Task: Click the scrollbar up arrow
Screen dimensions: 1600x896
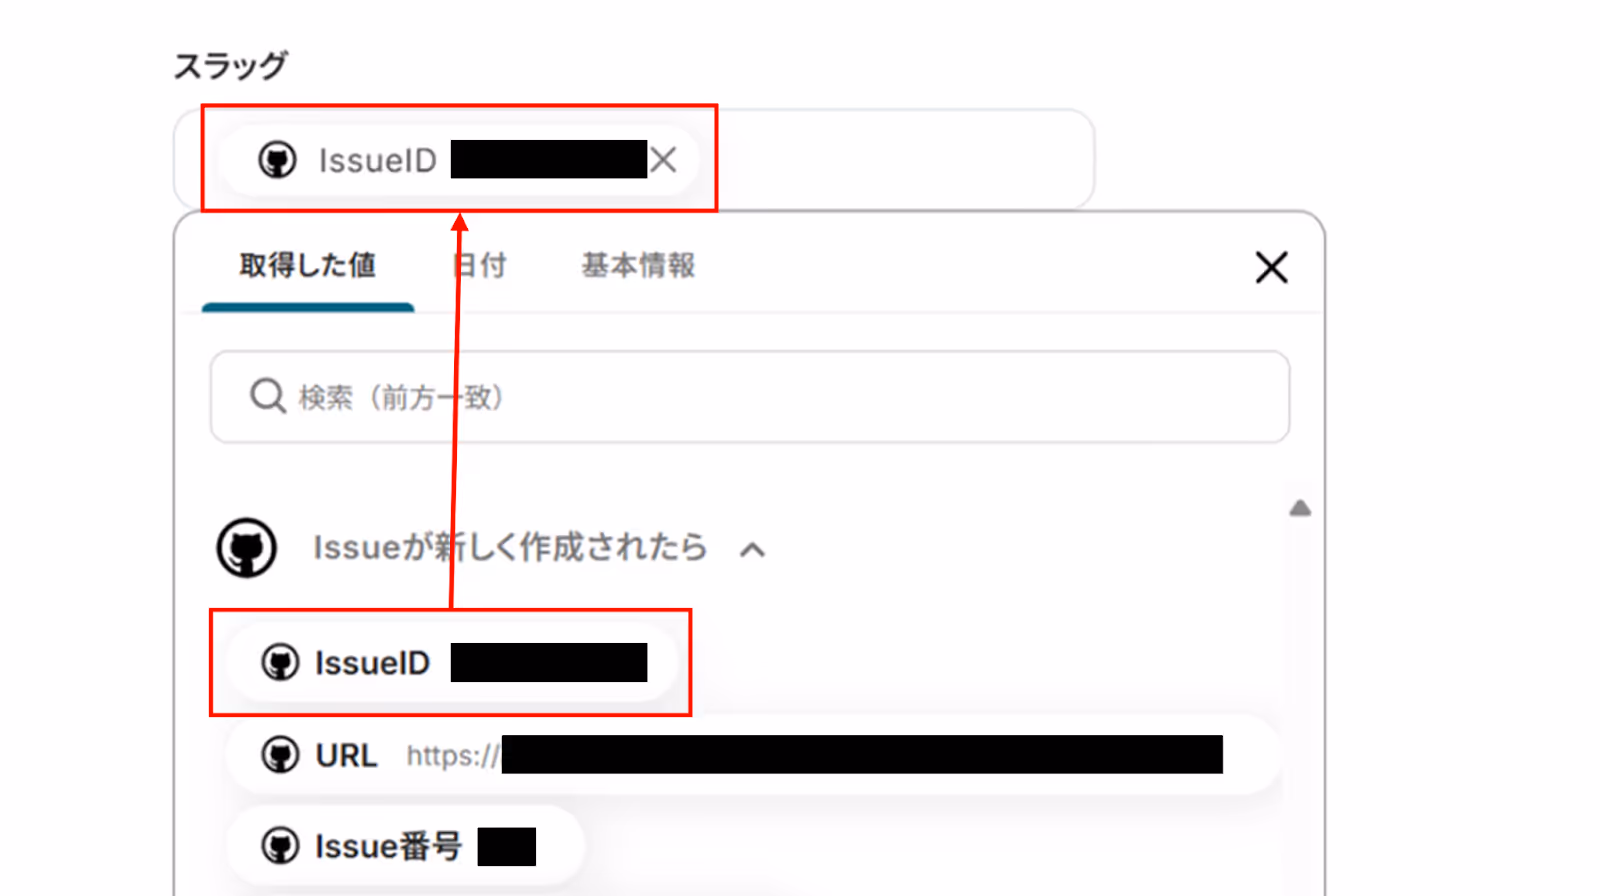Action: click(1300, 508)
